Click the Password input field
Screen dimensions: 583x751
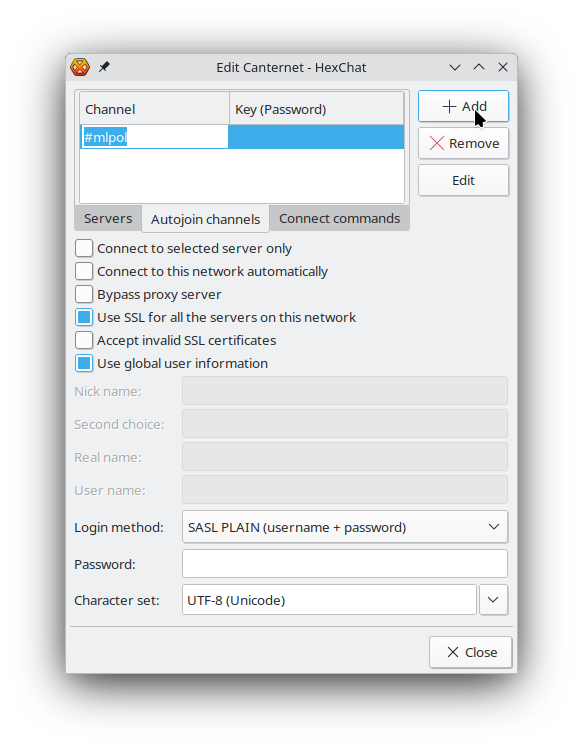[345, 564]
